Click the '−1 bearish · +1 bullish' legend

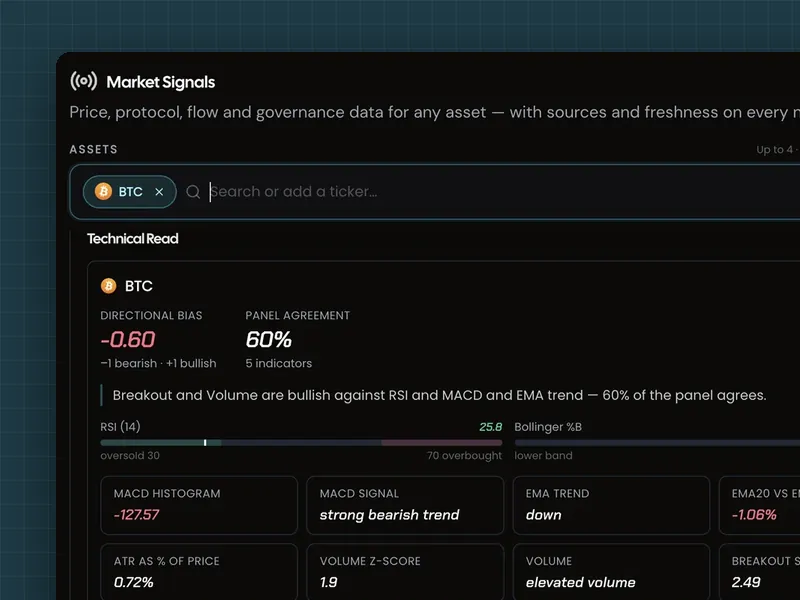point(158,363)
